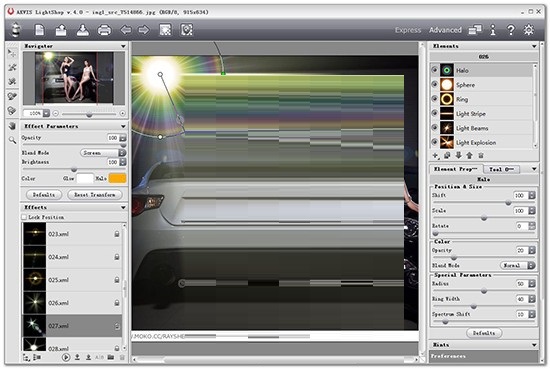Screen dimensions: 550x369
Task: Open program info via the i icon
Action: (493, 30)
